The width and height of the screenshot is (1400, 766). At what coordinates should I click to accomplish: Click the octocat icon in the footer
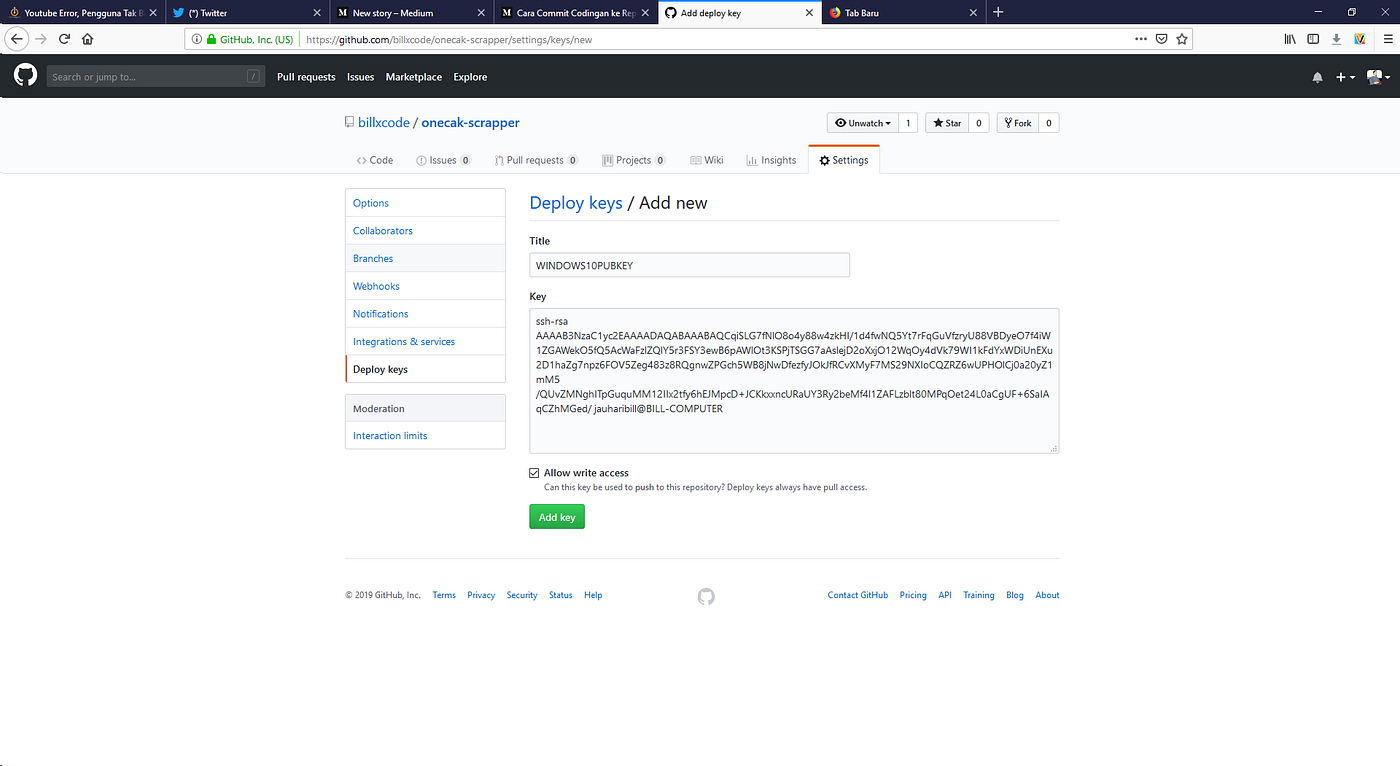click(706, 596)
